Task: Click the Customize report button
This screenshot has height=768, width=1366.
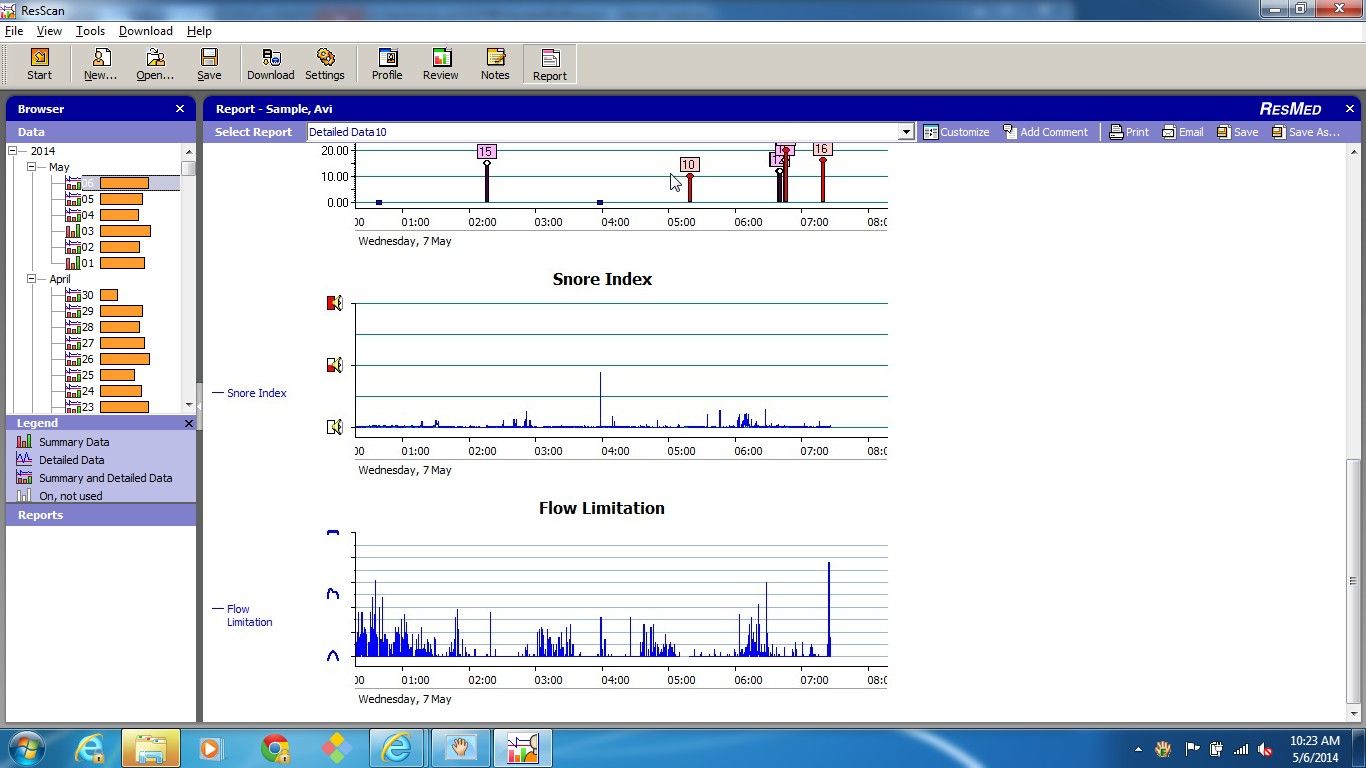Action: pyautogui.click(x=955, y=132)
